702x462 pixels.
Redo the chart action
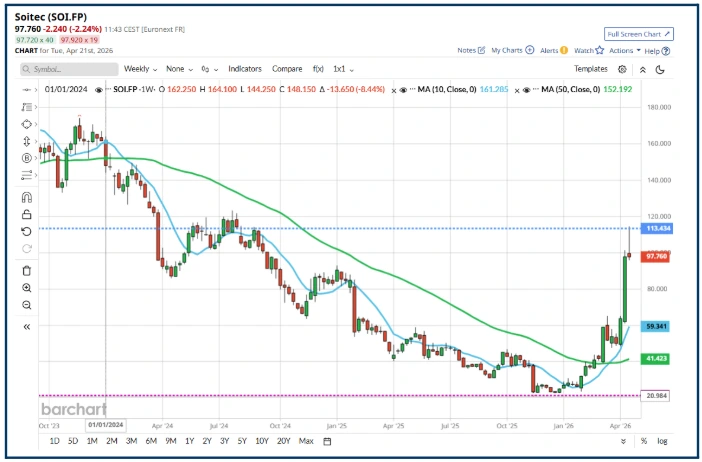pyautogui.click(x=27, y=248)
